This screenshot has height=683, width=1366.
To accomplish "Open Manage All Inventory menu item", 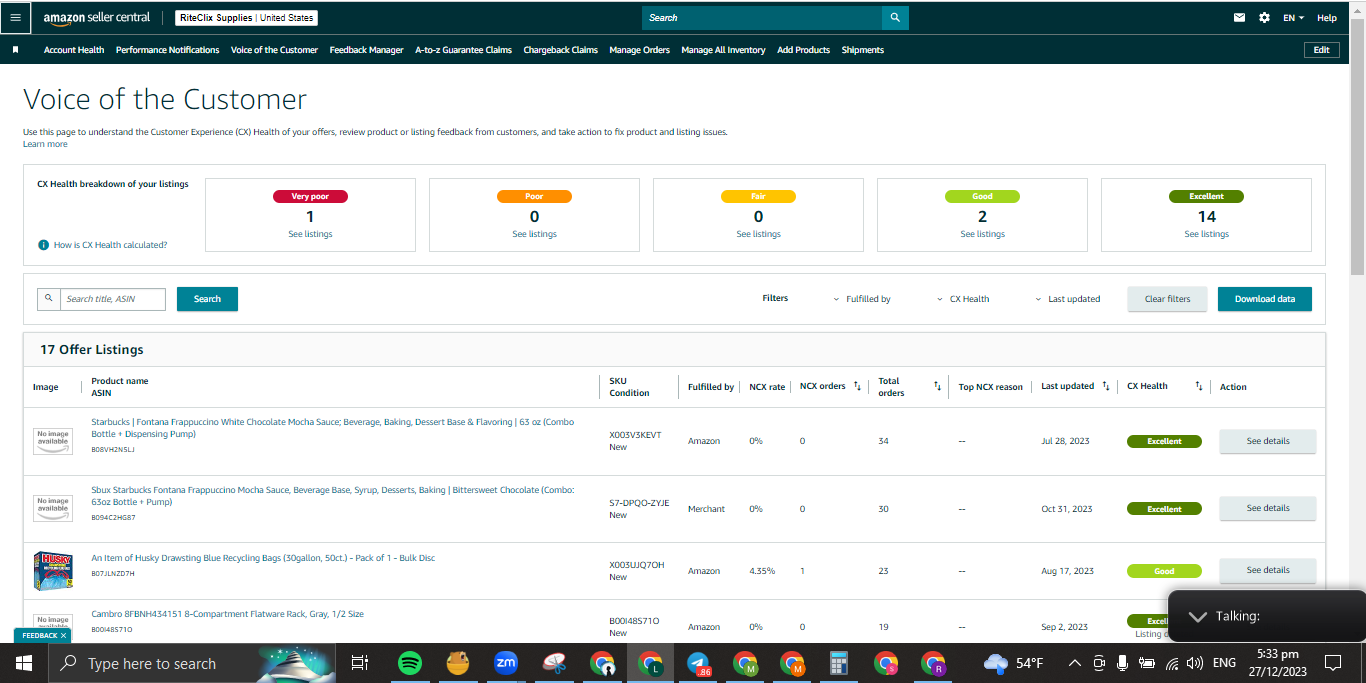I will pyautogui.click(x=723, y=50).
